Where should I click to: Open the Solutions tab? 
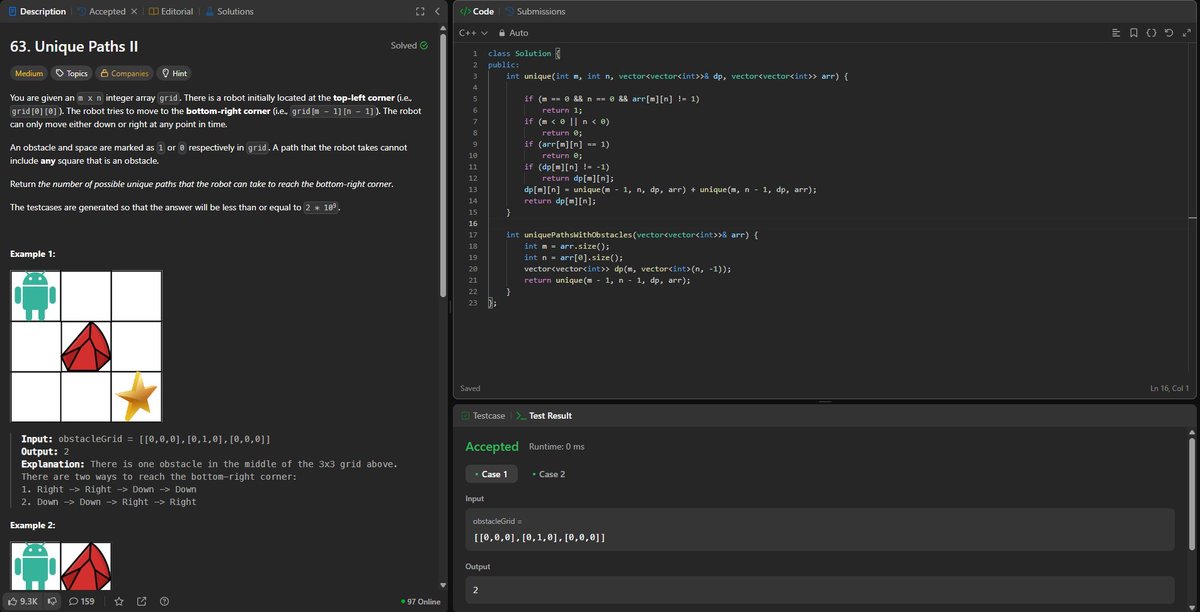coord(228,11)
